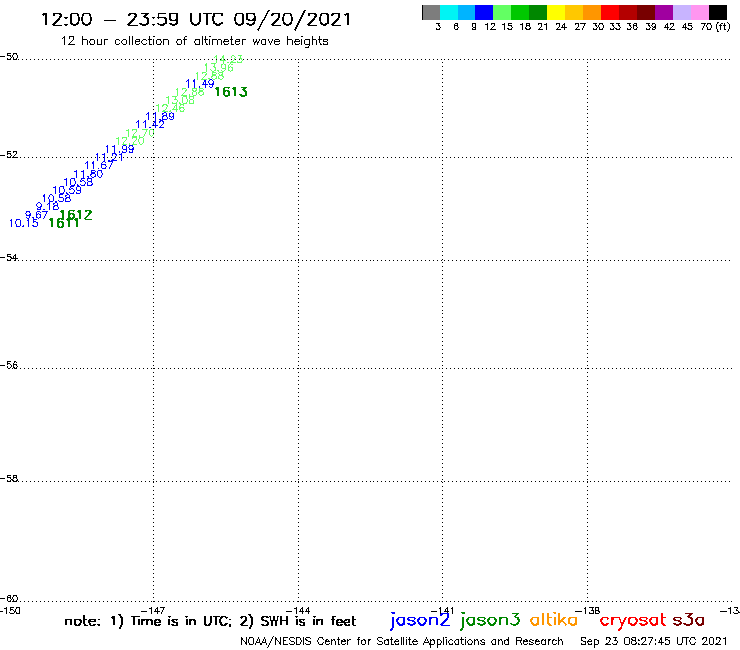This screenshot has height=650, width=740.
Task: Select the black legend swatch
Action: click(718, 12)
